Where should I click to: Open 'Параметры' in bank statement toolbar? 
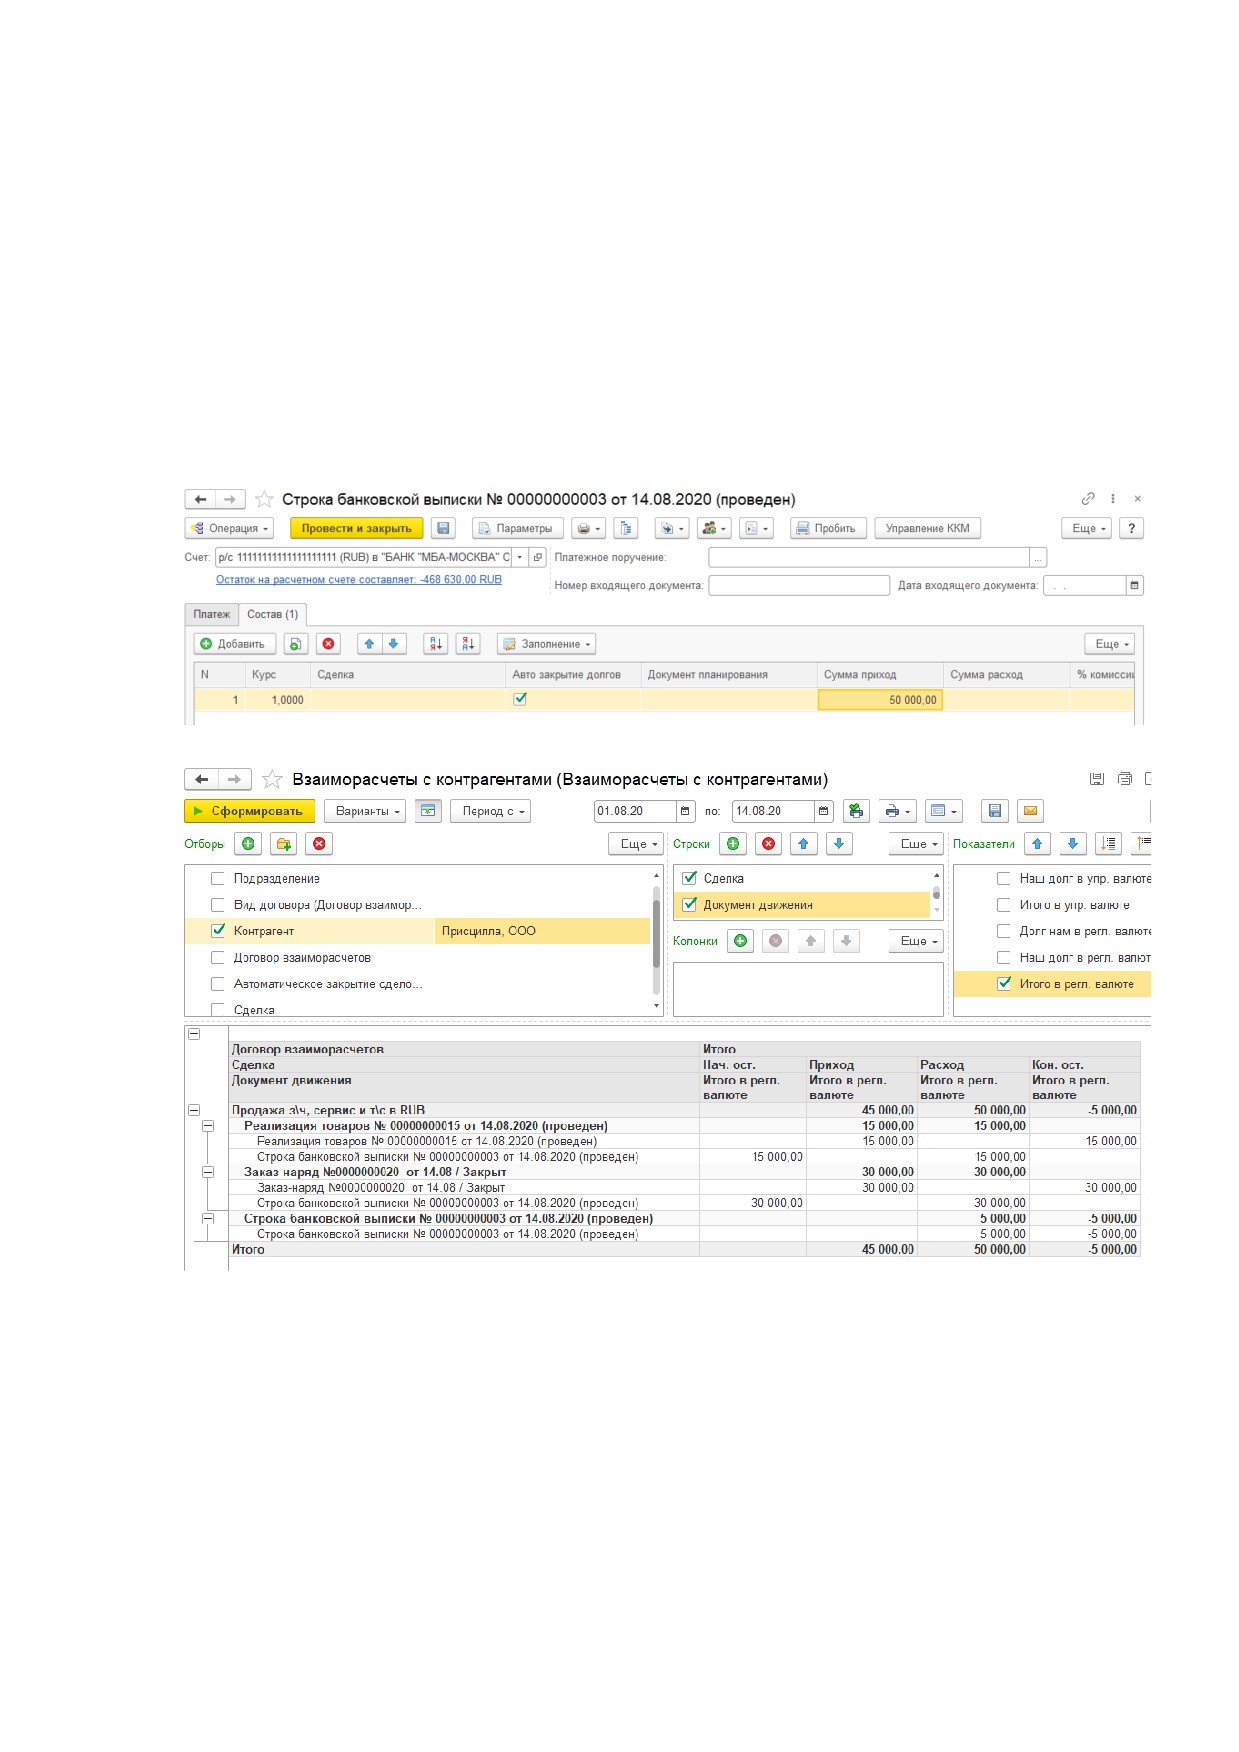coord(518,528)
